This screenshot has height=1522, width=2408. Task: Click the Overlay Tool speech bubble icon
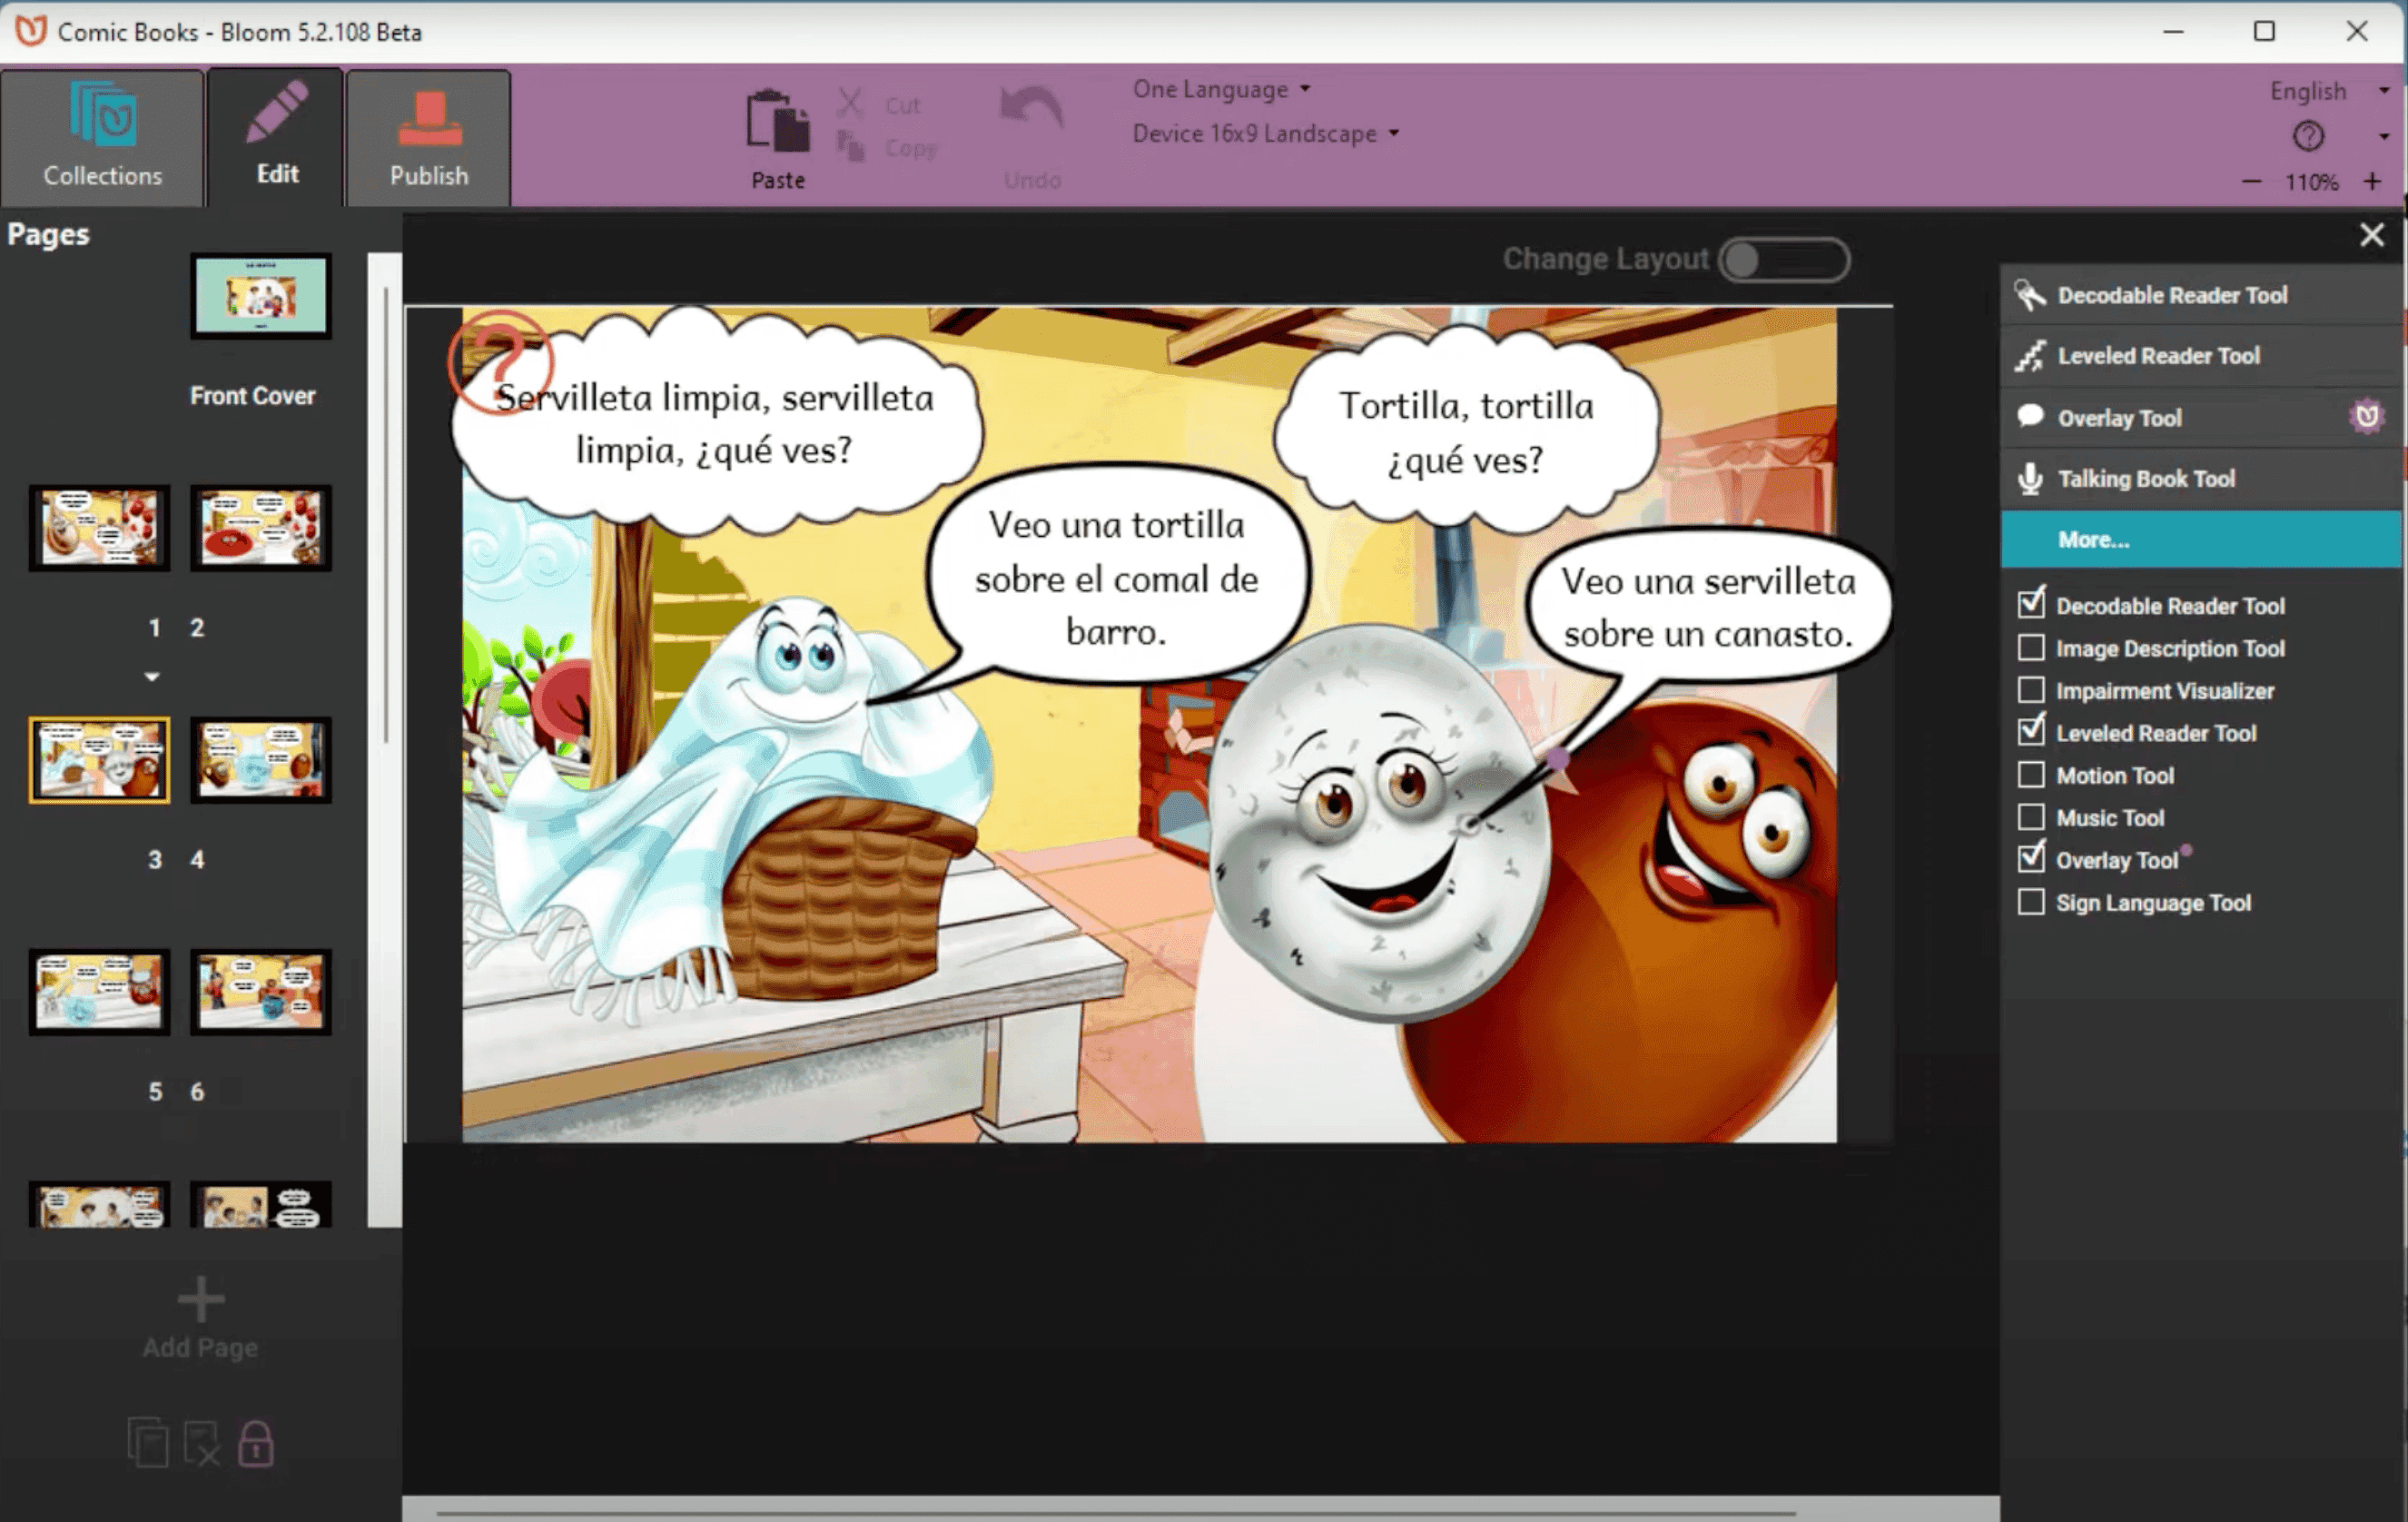(x=2030, y=416)
